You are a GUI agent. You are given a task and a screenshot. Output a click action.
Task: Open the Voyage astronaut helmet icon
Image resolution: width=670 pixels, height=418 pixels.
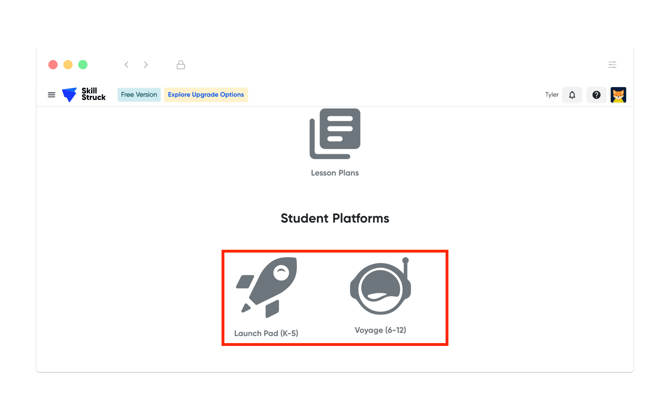tap(380, 287)
